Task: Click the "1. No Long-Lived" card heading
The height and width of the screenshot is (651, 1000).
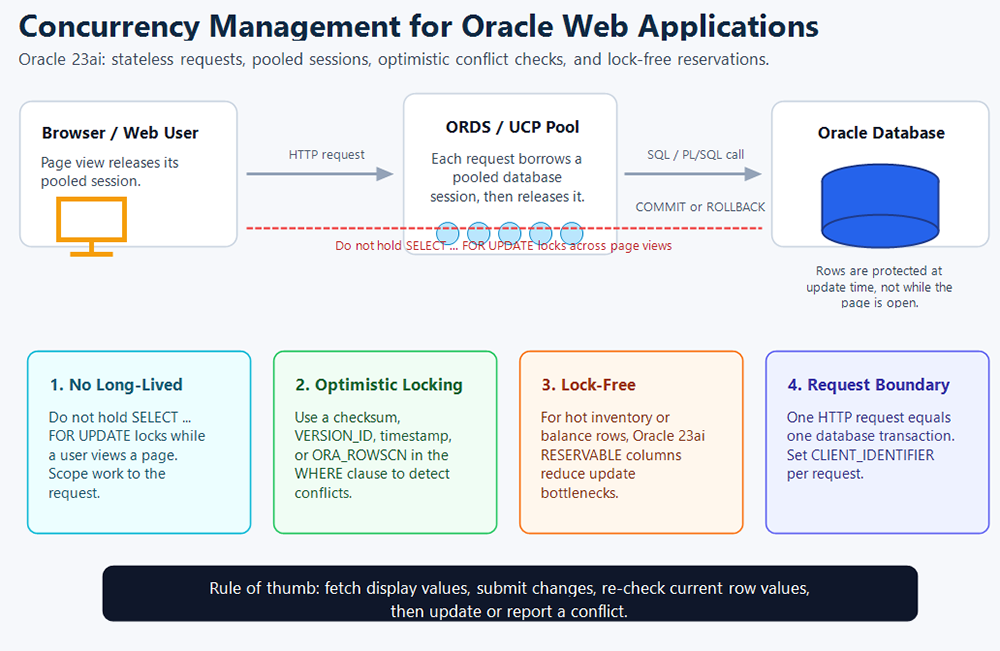Action: (116, 384)
